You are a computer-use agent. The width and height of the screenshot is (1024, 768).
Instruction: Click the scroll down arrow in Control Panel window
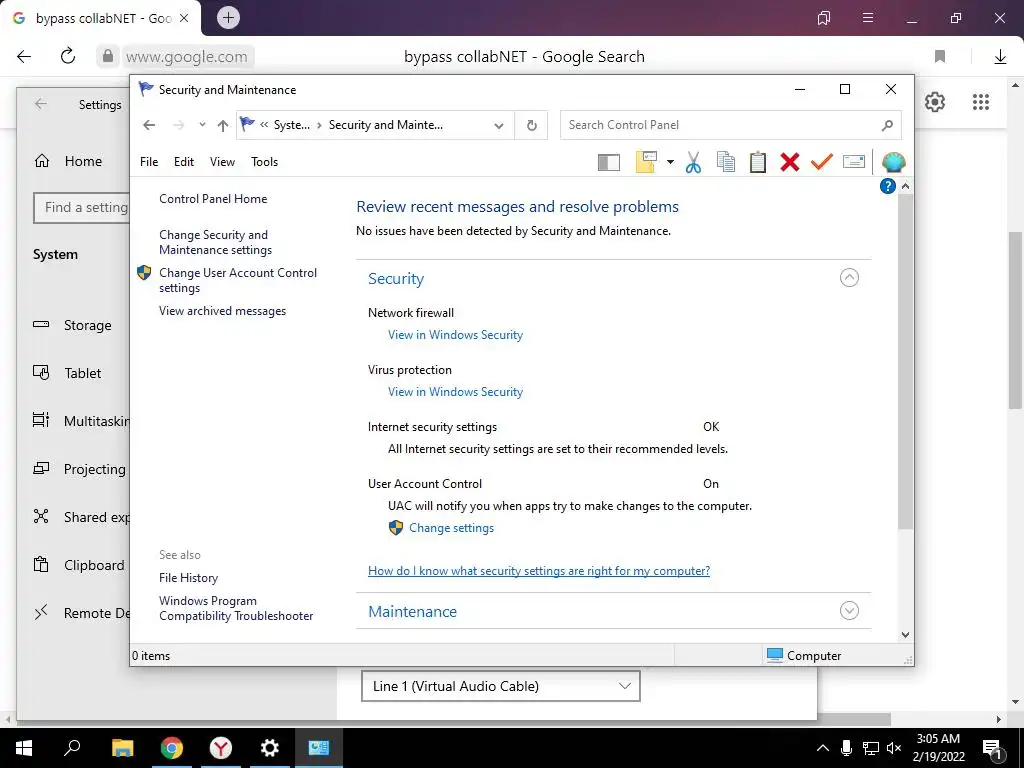(x=905, y=635)
